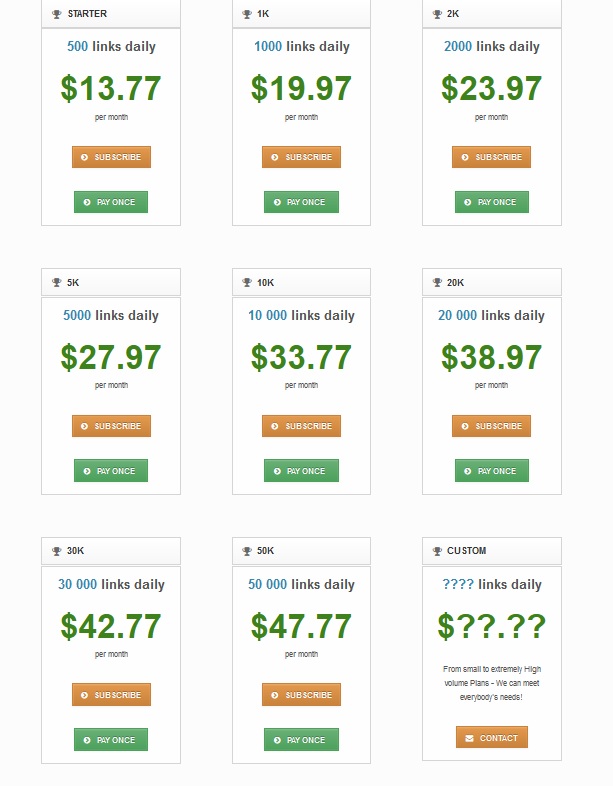The height and width of the screenshot is (786, 613).
Task: Click the trophy icon on 10K header
Action: [247, 283]
